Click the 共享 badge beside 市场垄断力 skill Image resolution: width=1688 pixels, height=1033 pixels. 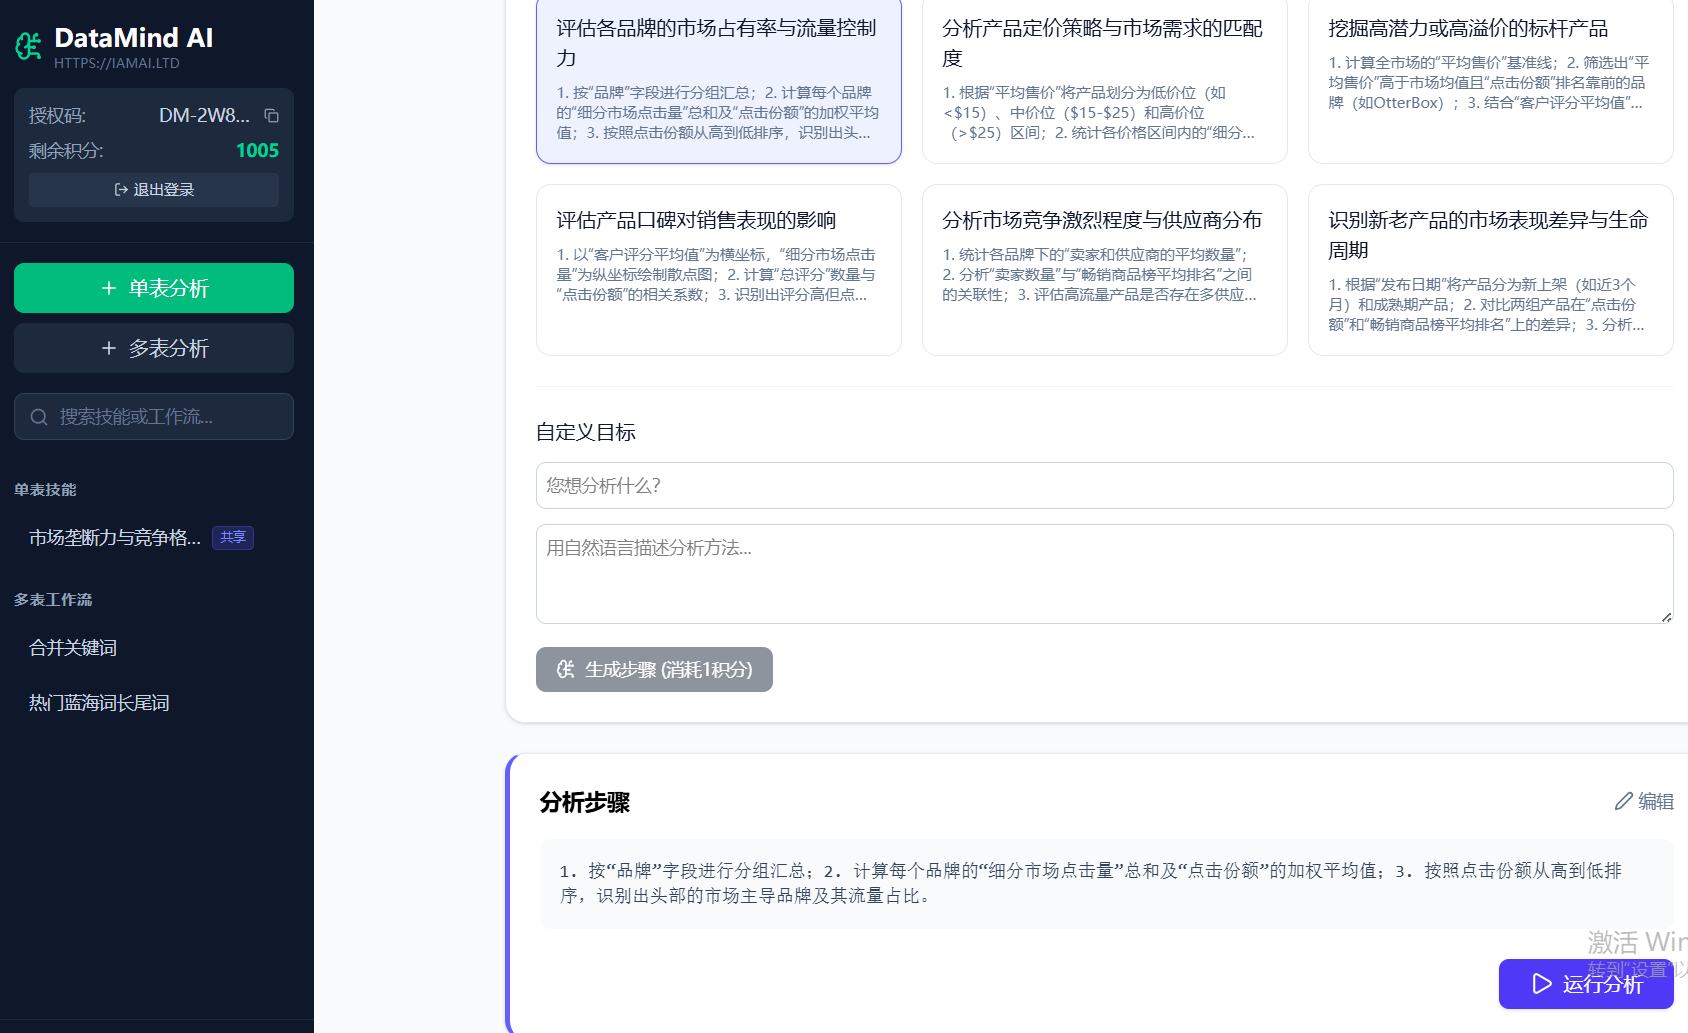pos(233,538)
